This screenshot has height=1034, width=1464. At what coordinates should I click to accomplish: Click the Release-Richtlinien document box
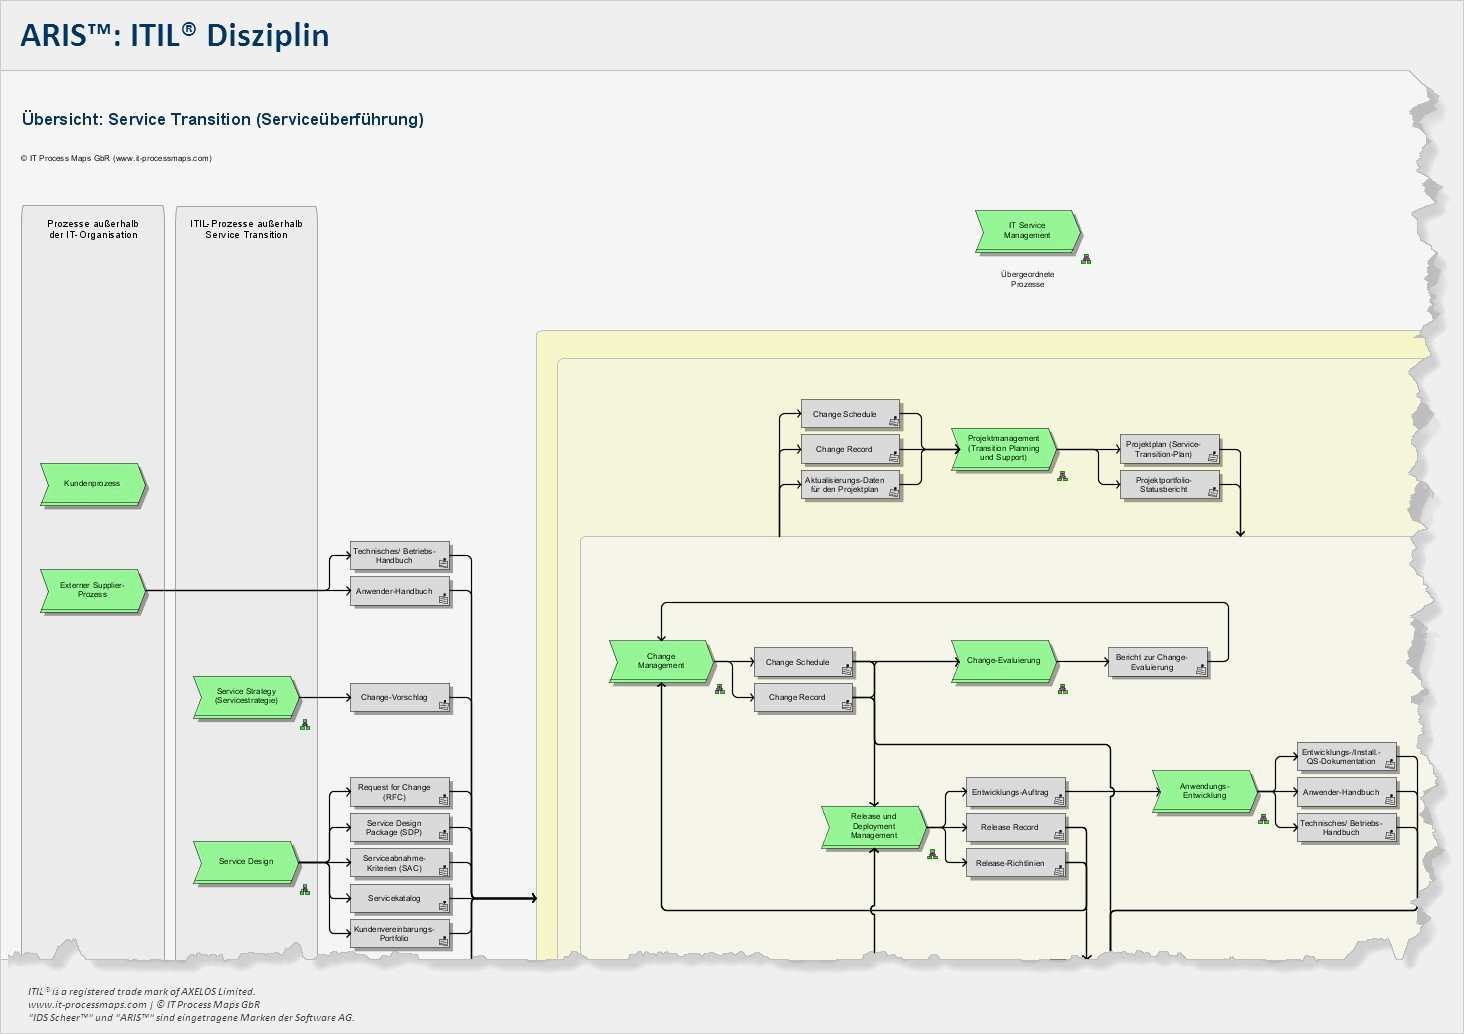click(1016, 863)
